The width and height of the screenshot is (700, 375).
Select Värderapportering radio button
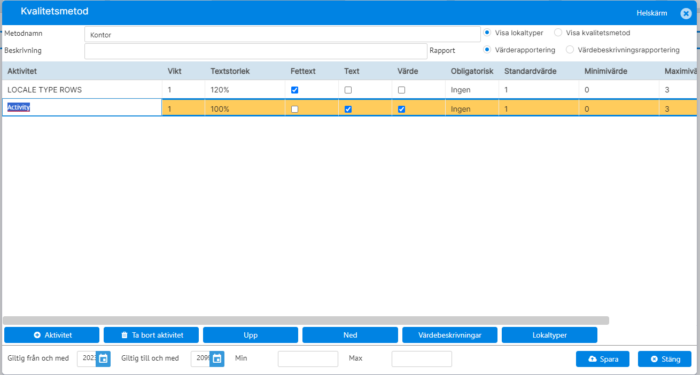click(487, 50)
